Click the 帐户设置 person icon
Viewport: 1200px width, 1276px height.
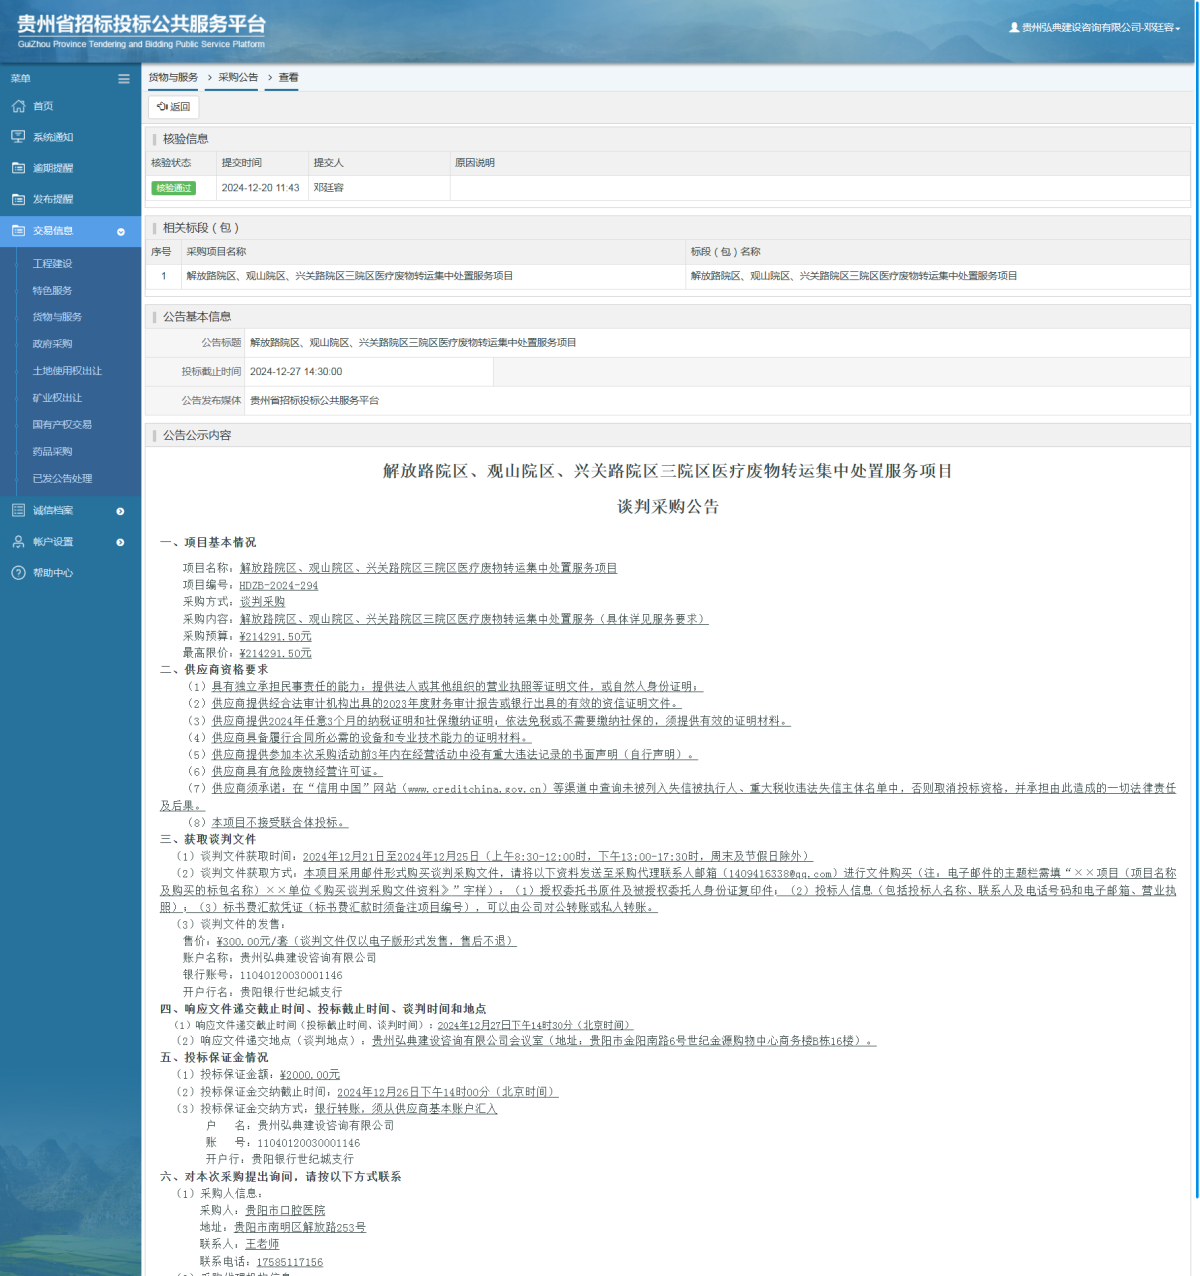point(18,541)
